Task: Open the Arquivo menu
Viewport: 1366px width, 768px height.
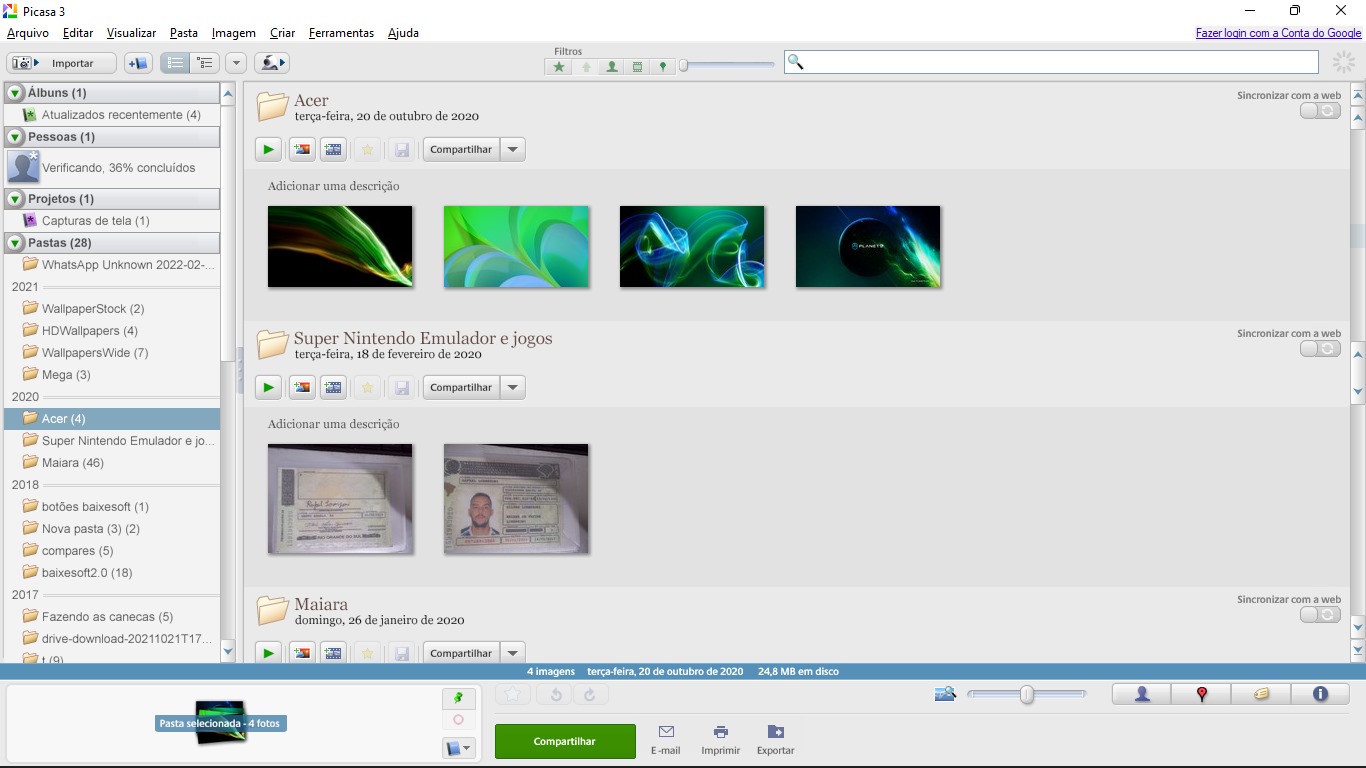Action: point(28,33)
